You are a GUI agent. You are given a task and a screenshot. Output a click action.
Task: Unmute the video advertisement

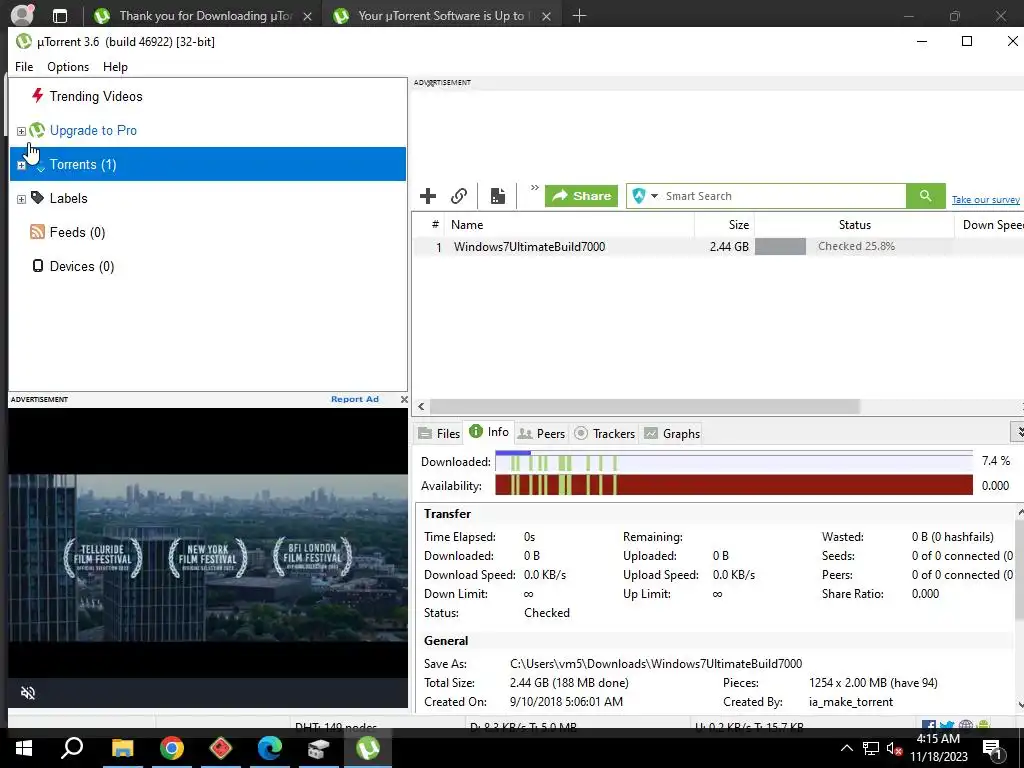click(x=27, y=693)
